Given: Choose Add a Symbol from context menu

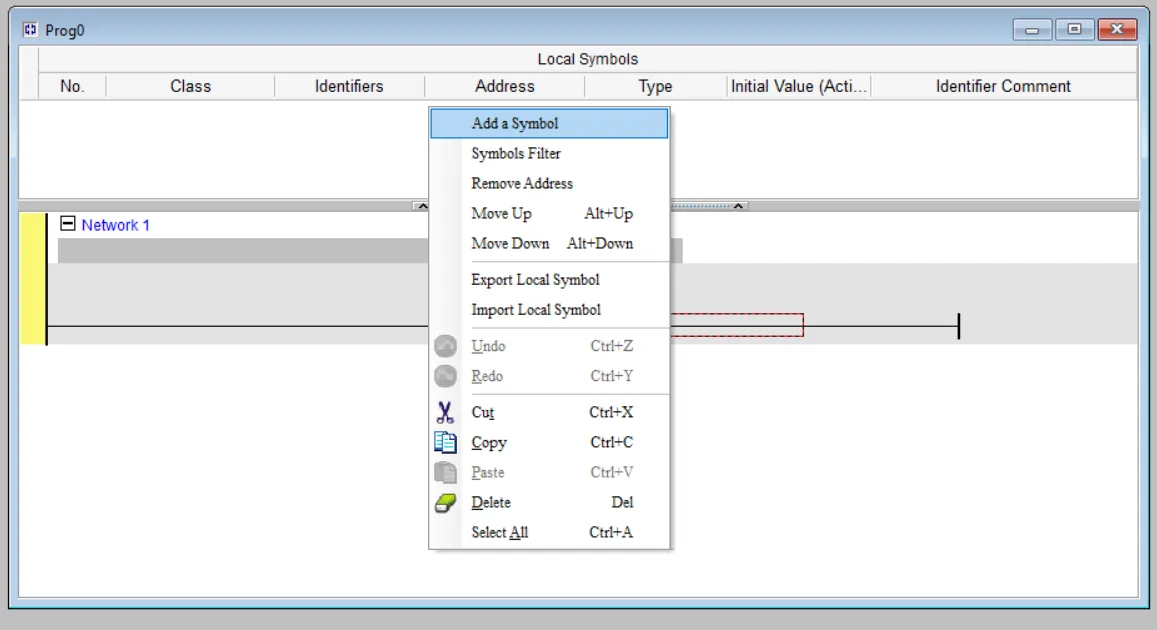Looking at the screenshot, I should click(549, 123).
